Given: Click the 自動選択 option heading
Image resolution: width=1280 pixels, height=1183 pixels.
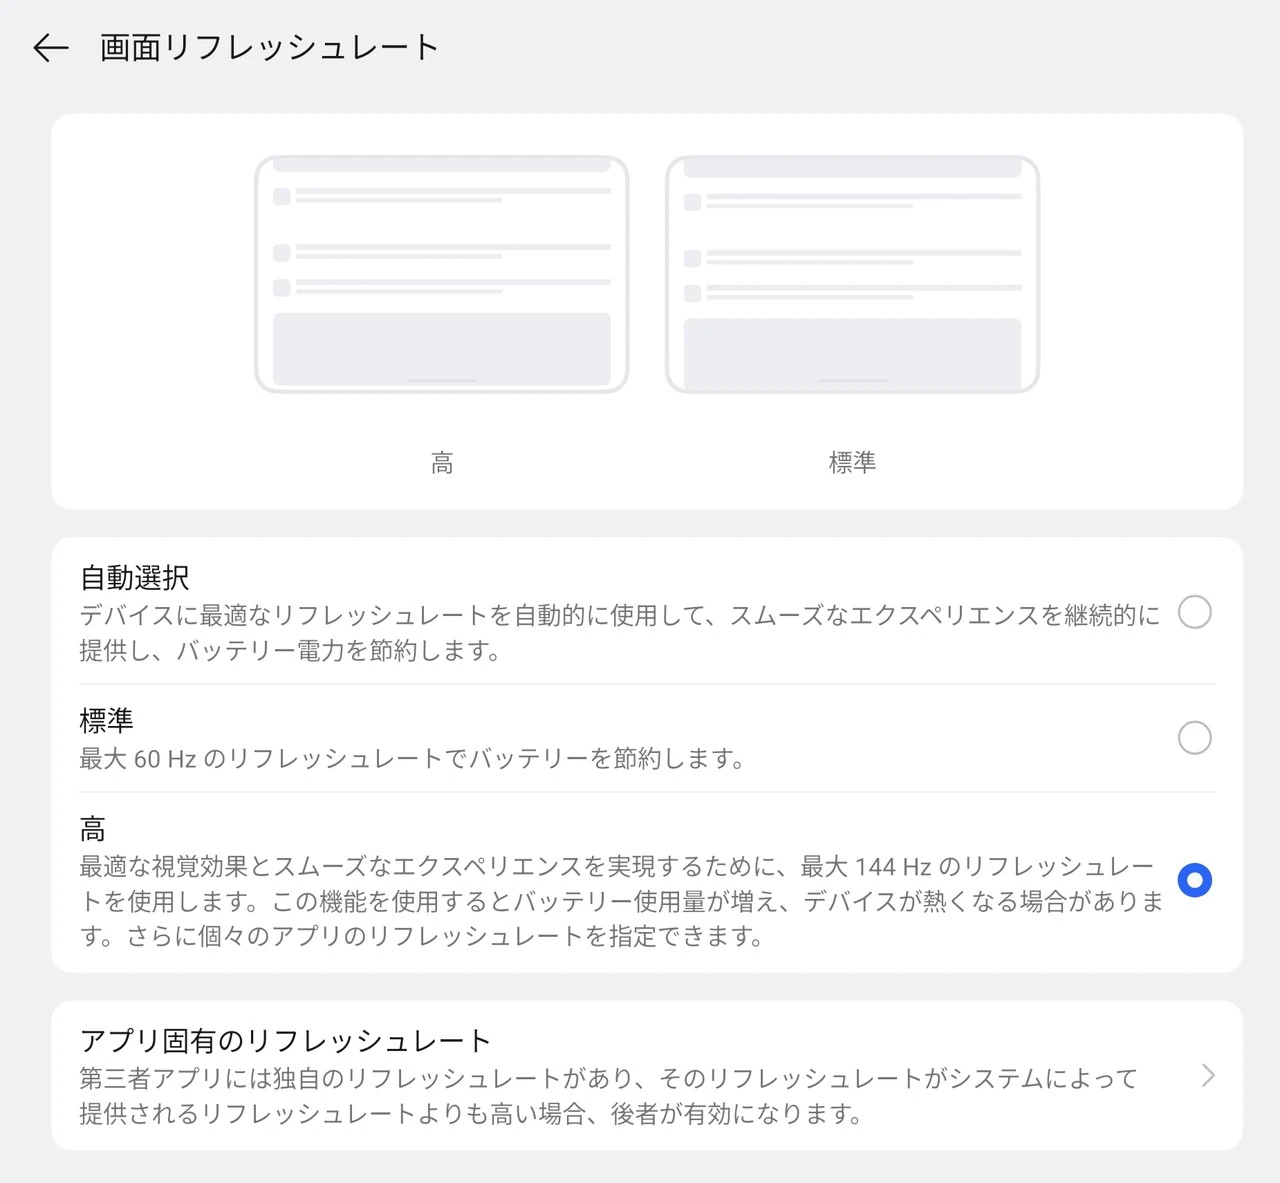Looking at the screenshot, I should 135,578.
